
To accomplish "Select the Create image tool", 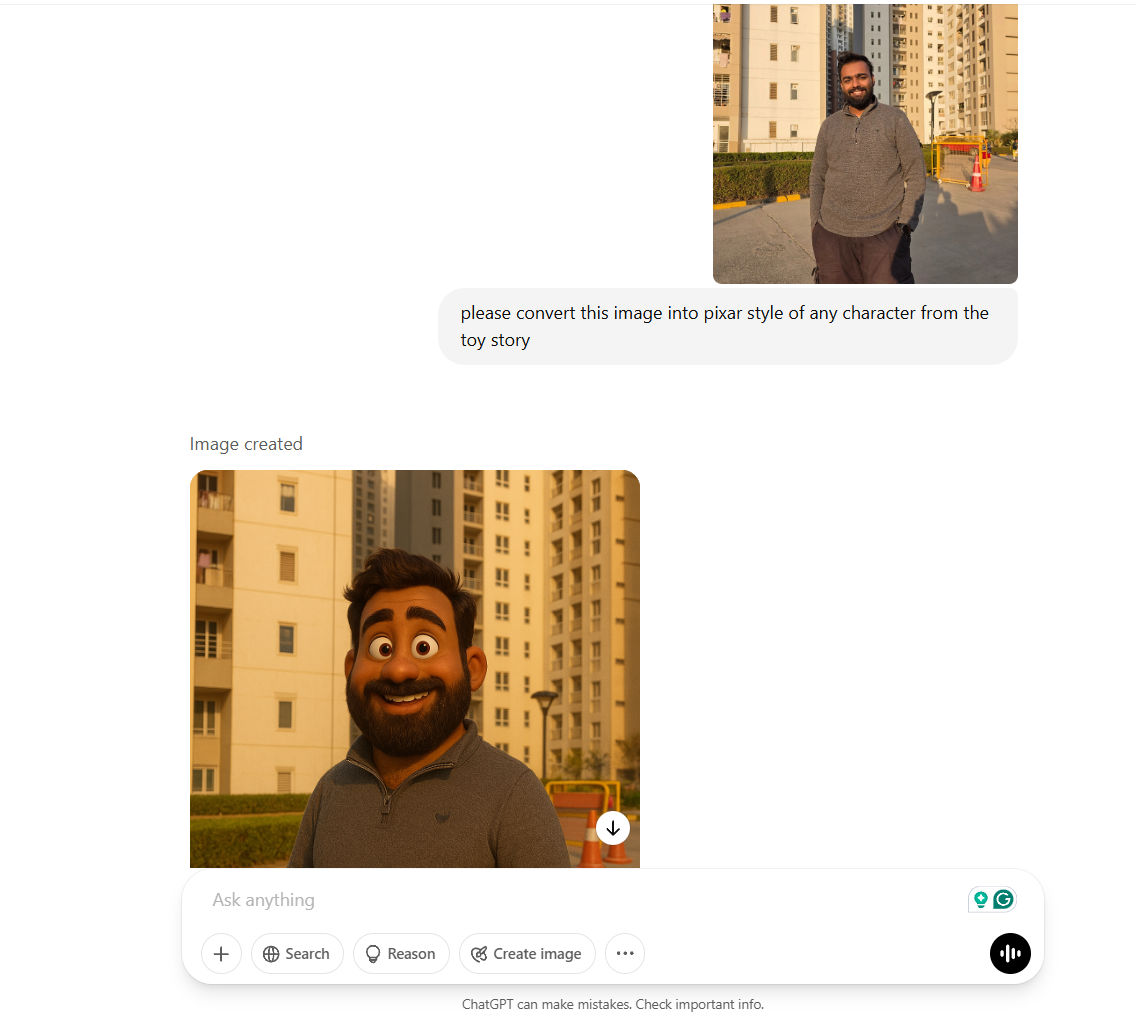I will pos(527,954).
